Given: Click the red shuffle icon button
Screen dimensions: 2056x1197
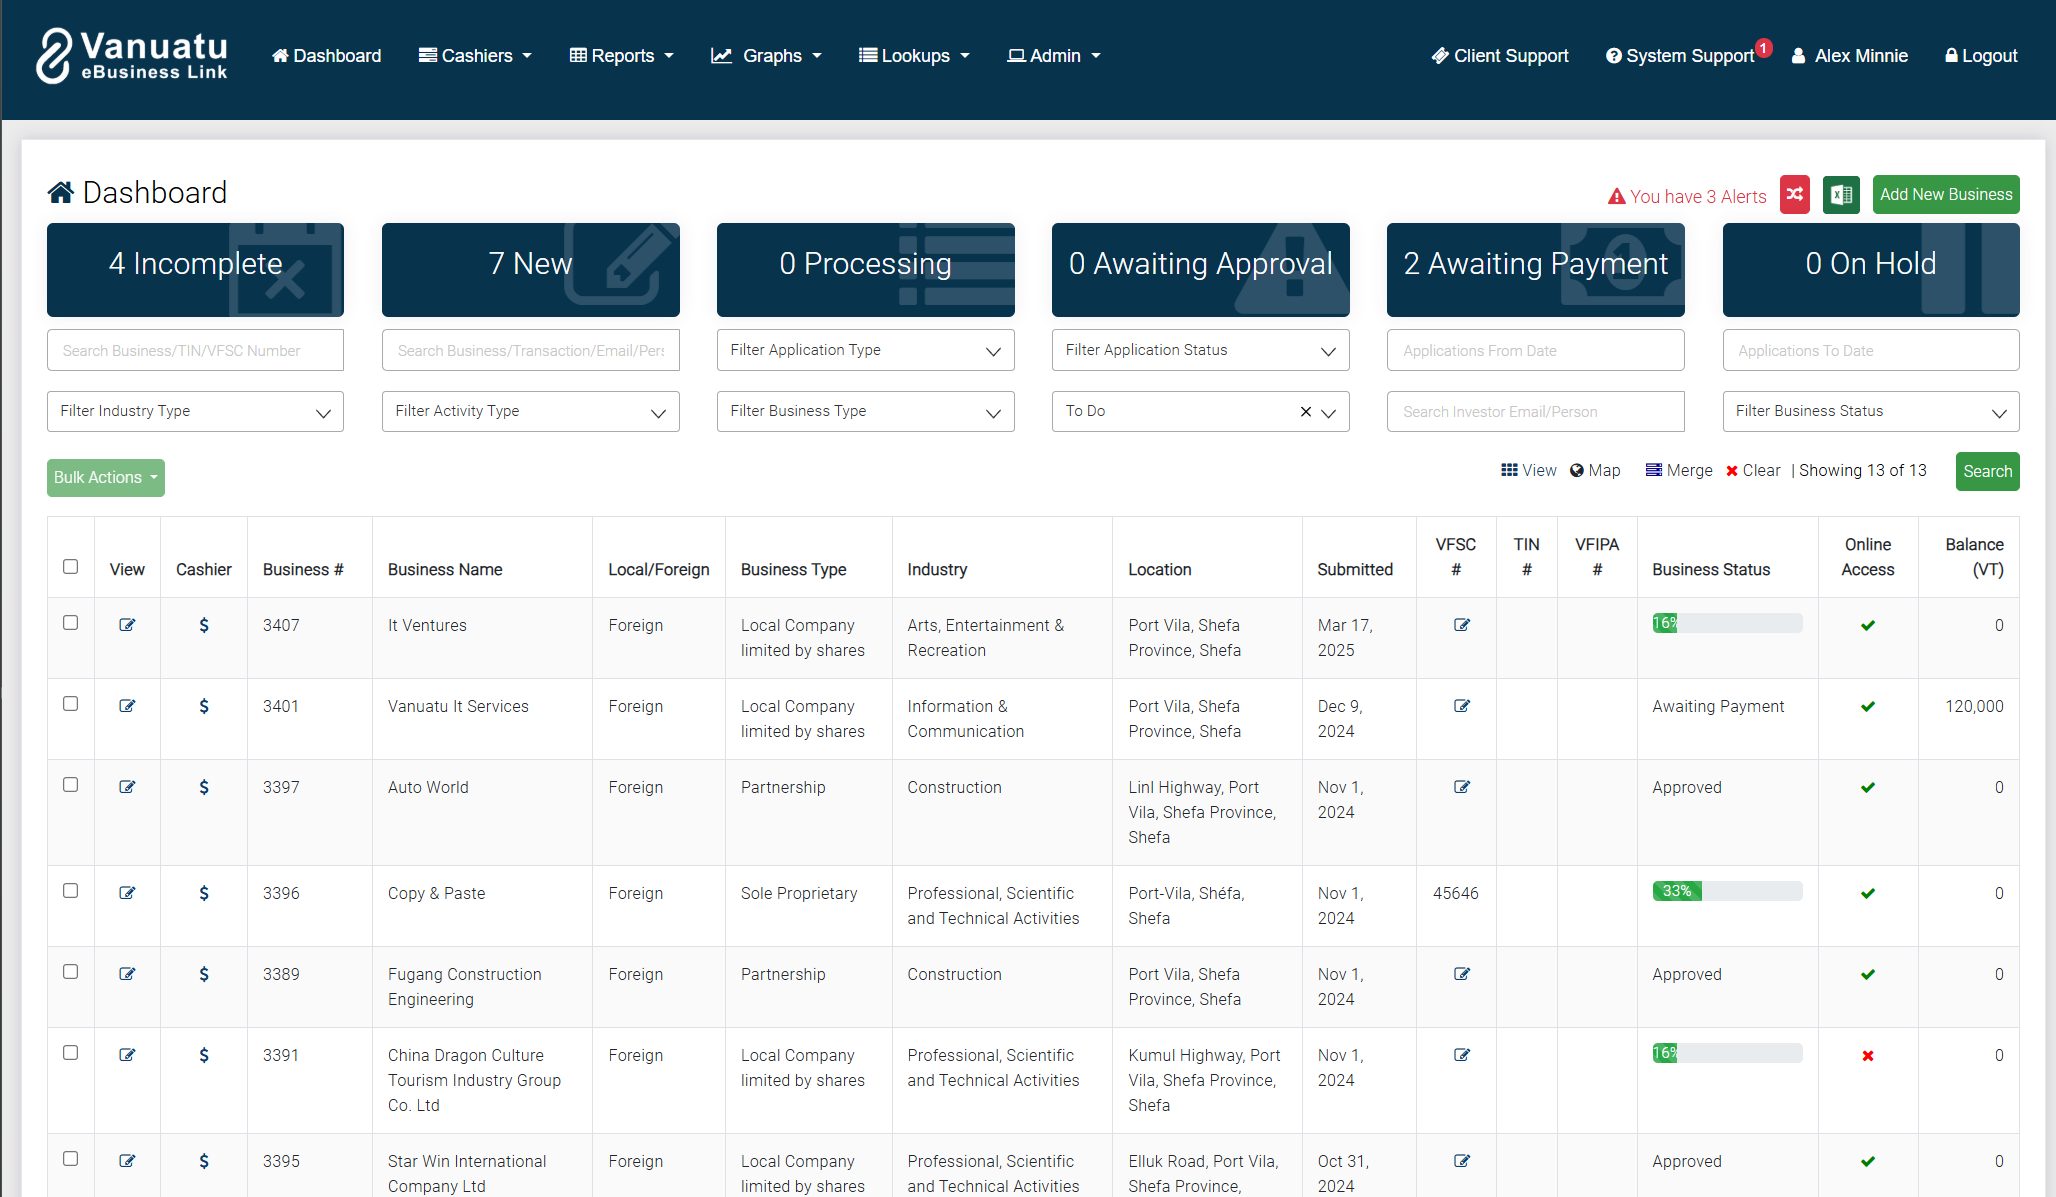Looking at the screenshot, I should pos(1795,194).
